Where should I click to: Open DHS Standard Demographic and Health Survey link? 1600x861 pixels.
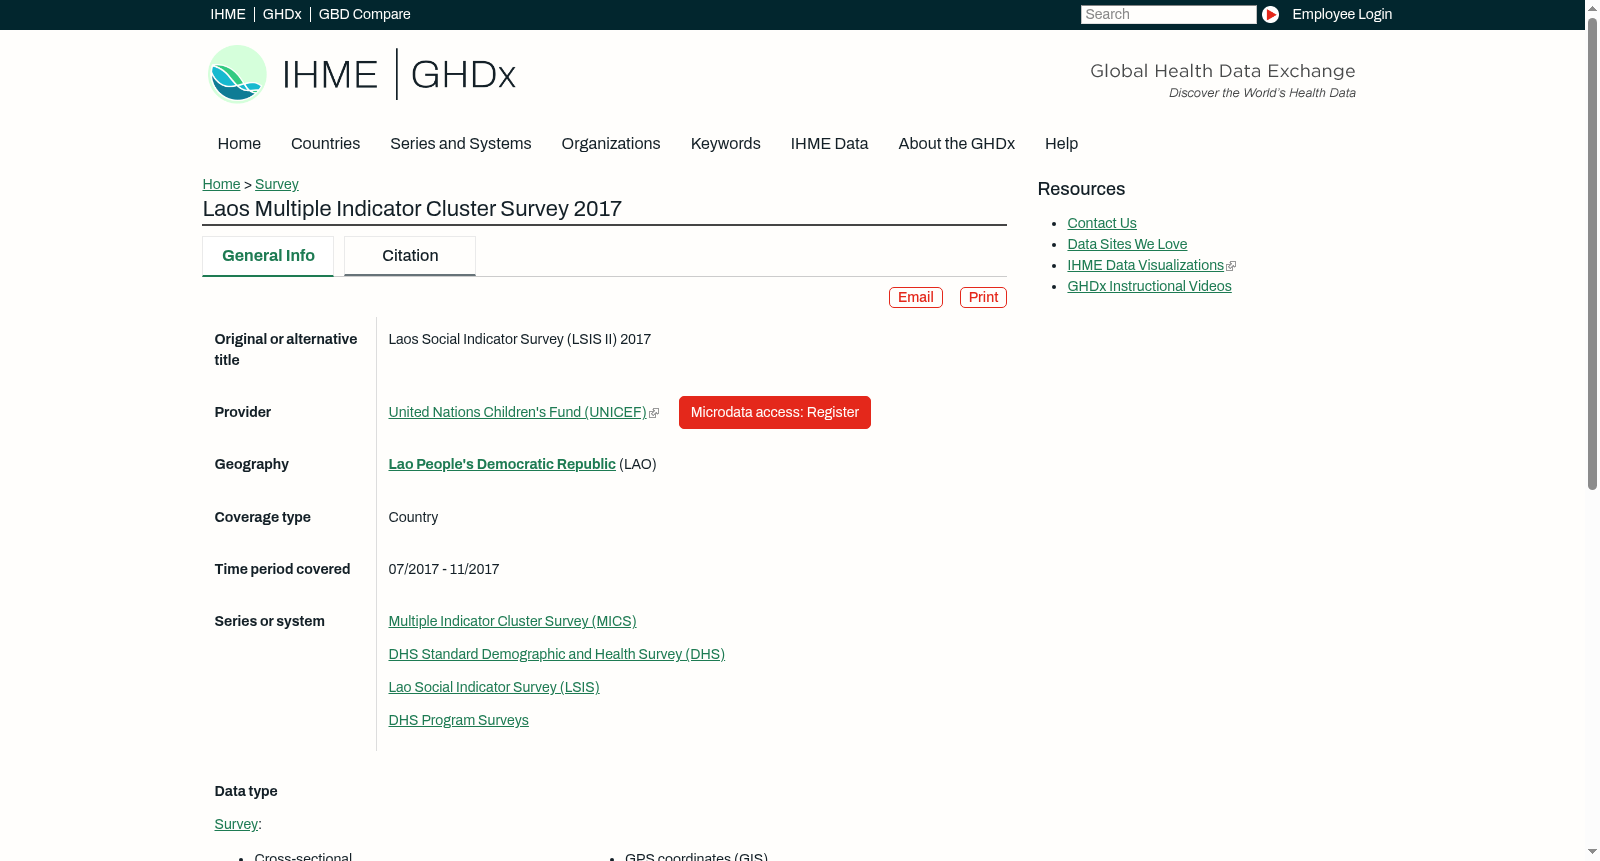click(557, 654)
